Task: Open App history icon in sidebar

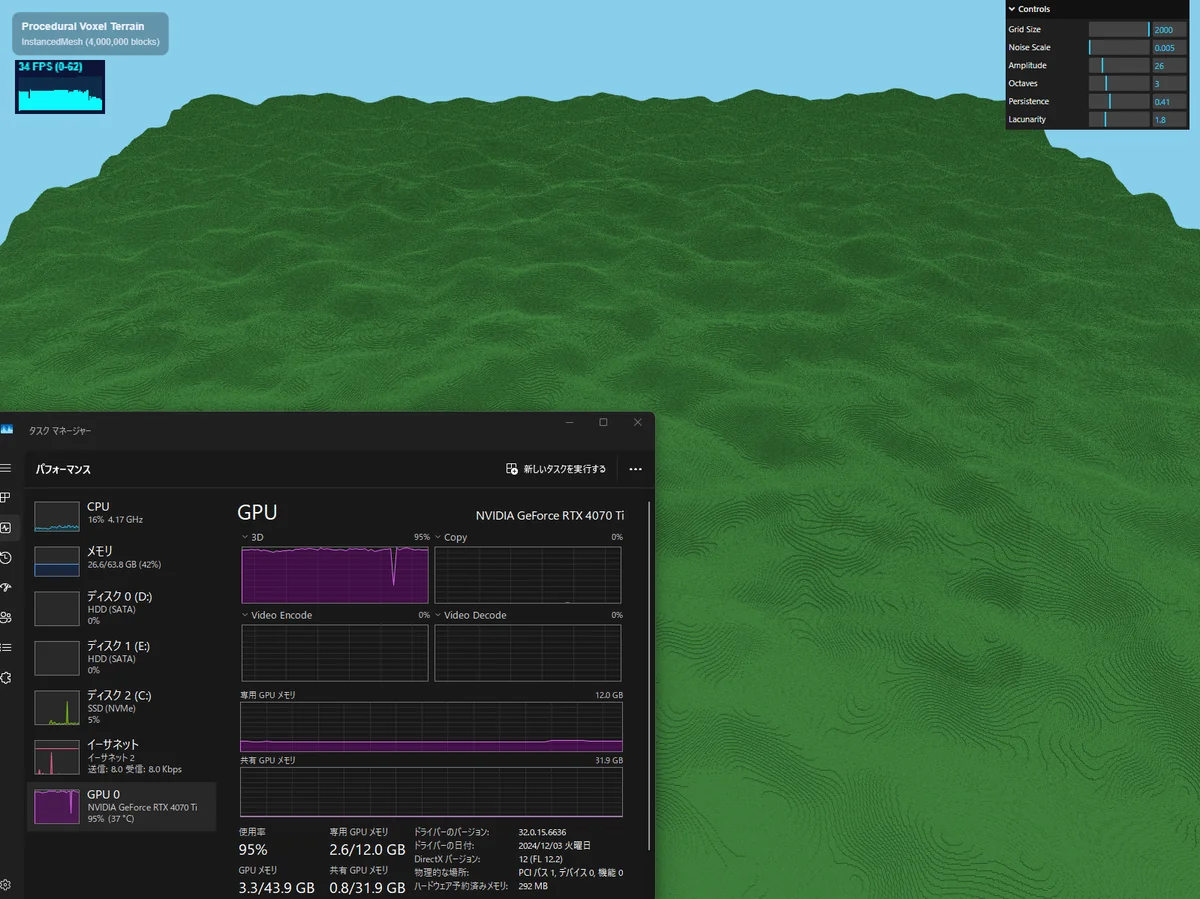Action: point(5,558)
